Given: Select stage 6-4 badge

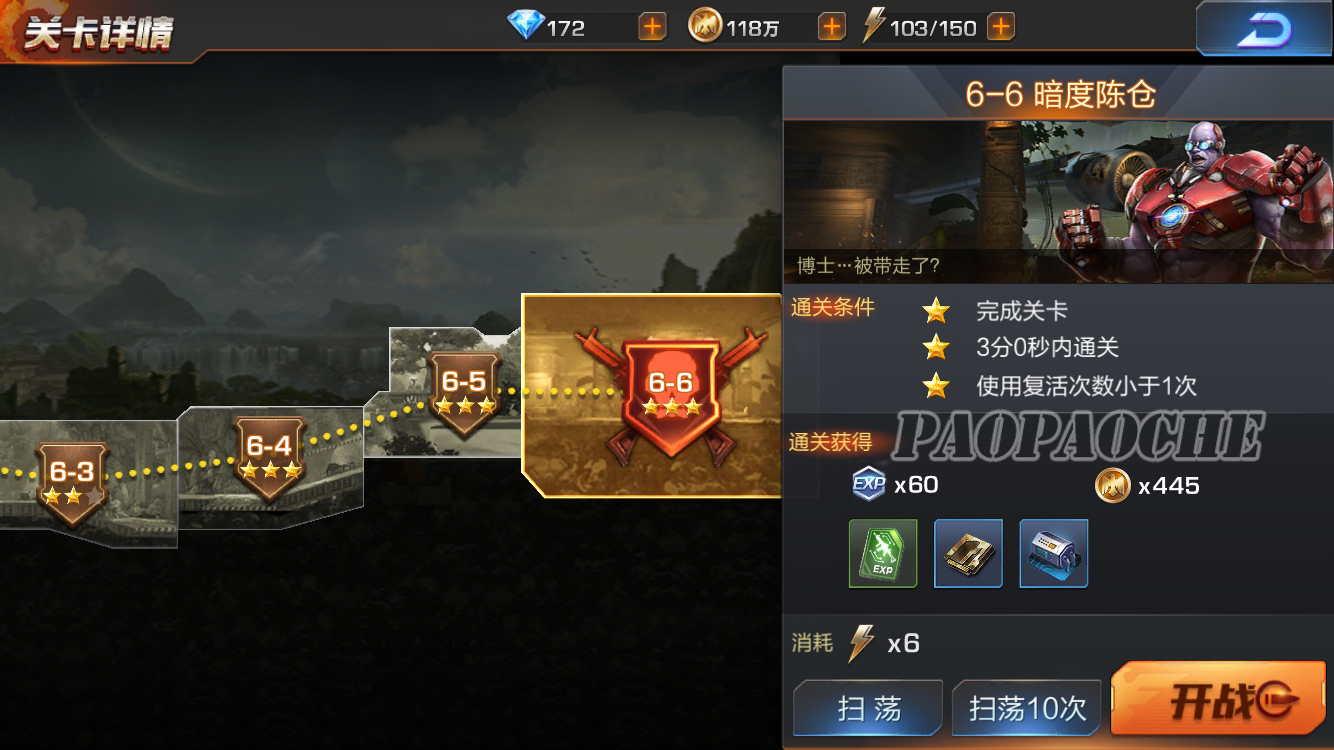Looking at the screenshot, I should [270, 456].
